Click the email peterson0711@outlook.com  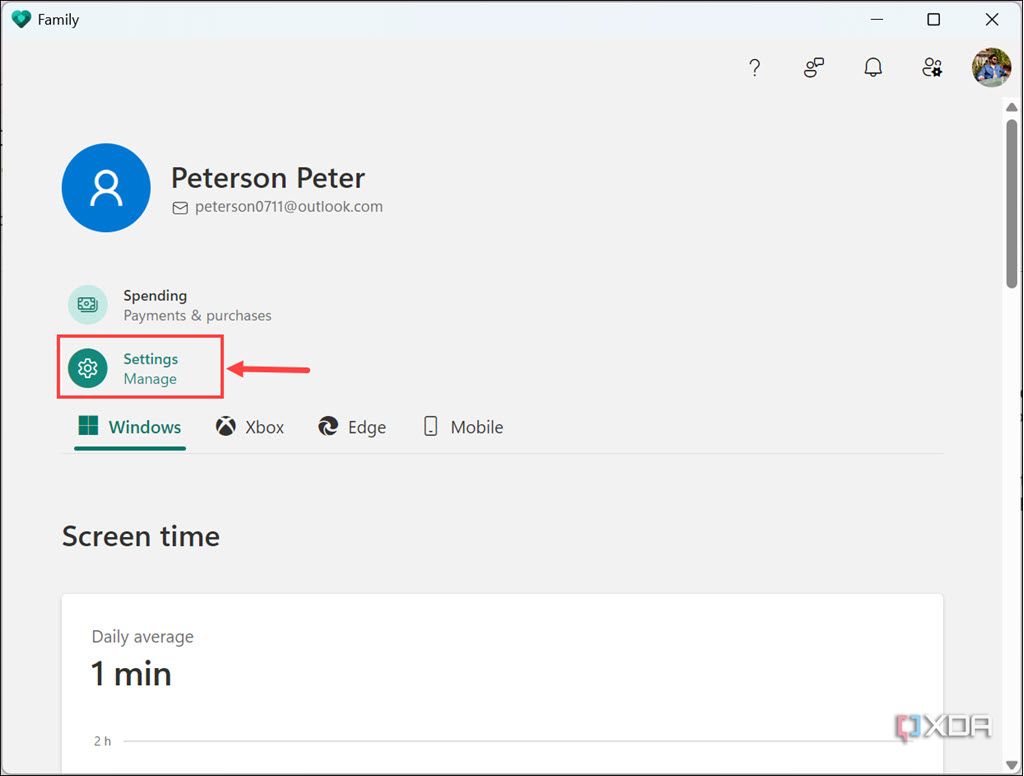click(x=289, y=207)
